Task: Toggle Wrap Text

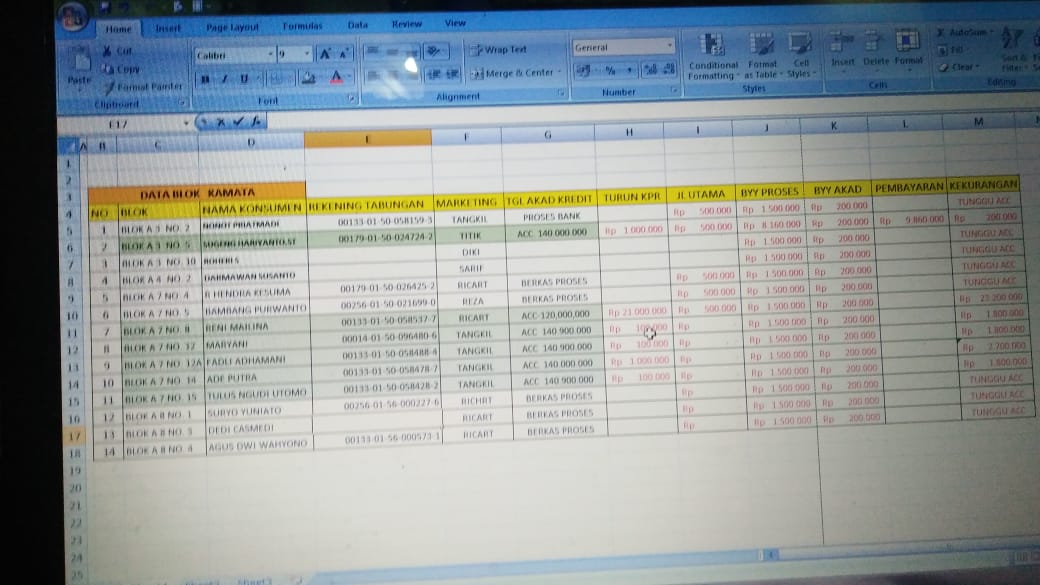Action: (x=498, y=50)
